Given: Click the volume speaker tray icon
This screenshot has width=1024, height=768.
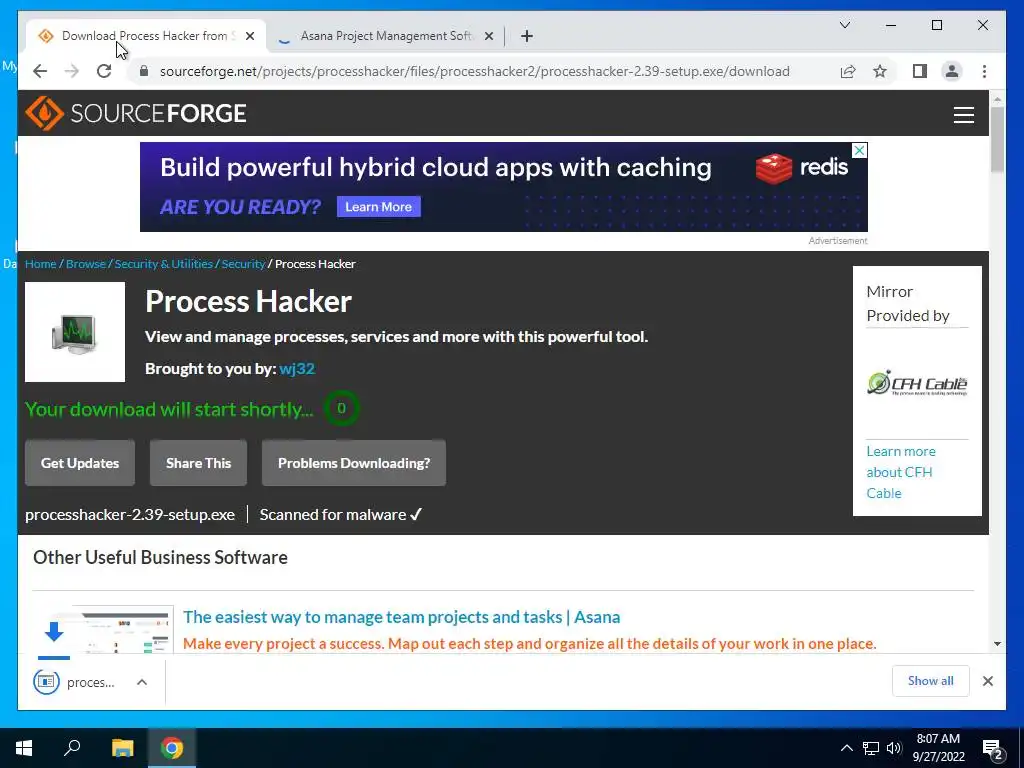Looking at the screenshot, I should 894,748.
